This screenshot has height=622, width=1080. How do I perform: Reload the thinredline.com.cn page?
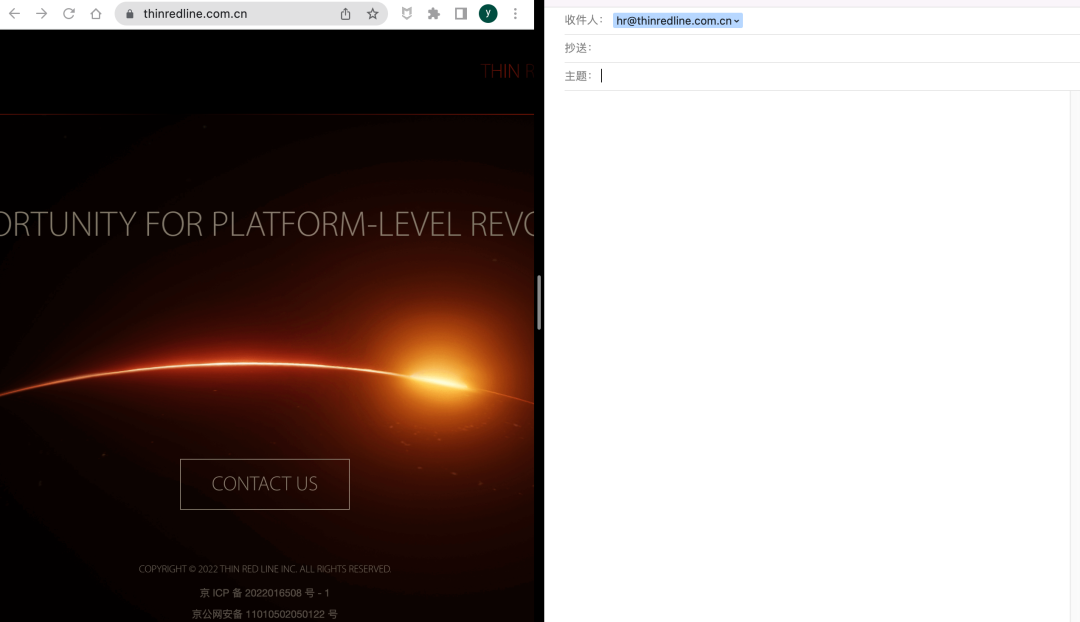[69, 14]
